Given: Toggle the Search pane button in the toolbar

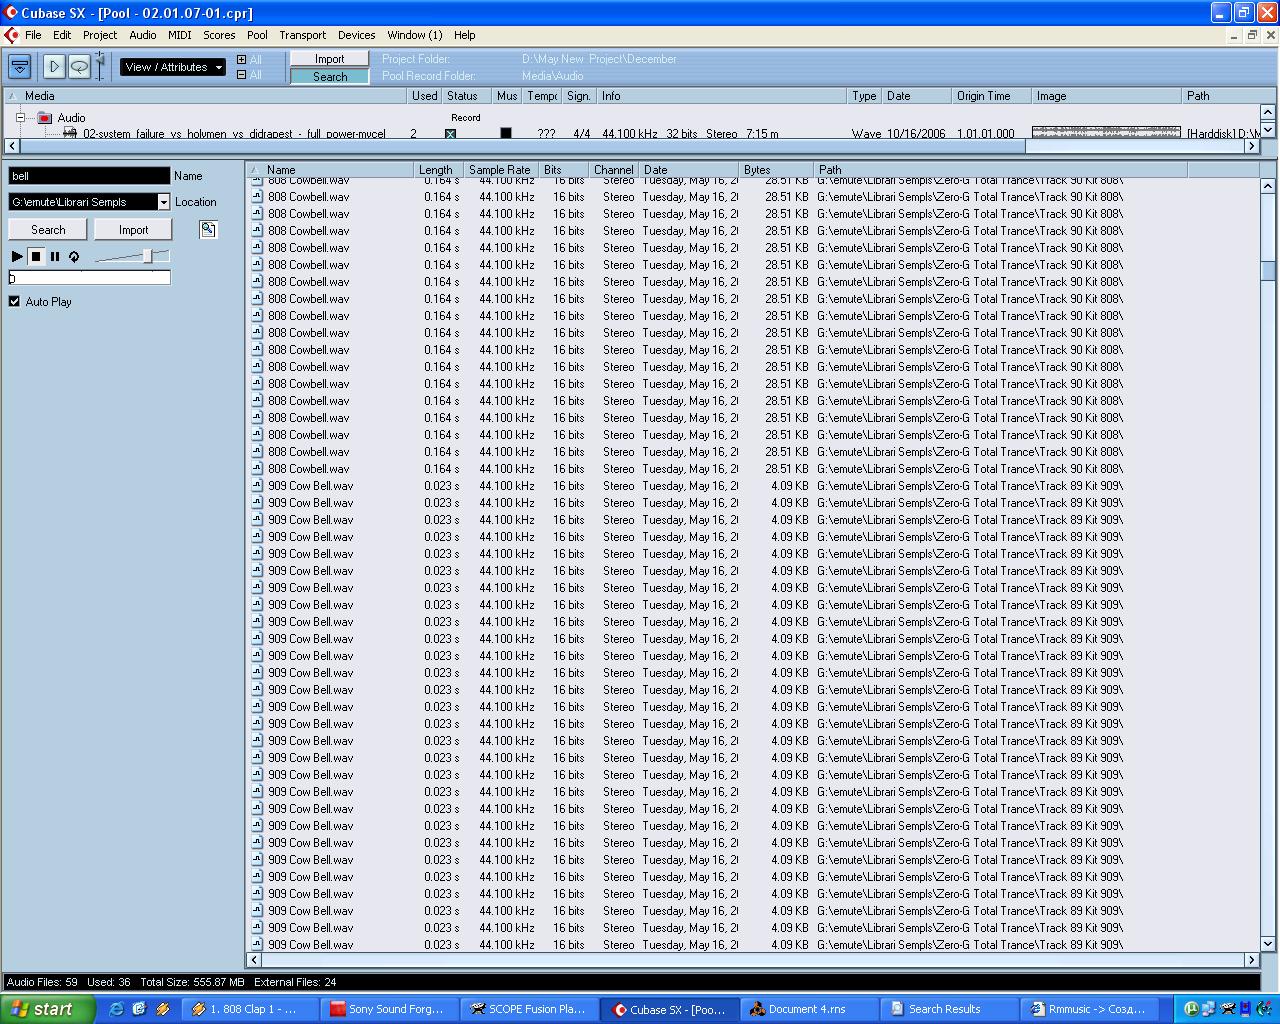Looking at the screenshot, I should [x=330, y=77].
